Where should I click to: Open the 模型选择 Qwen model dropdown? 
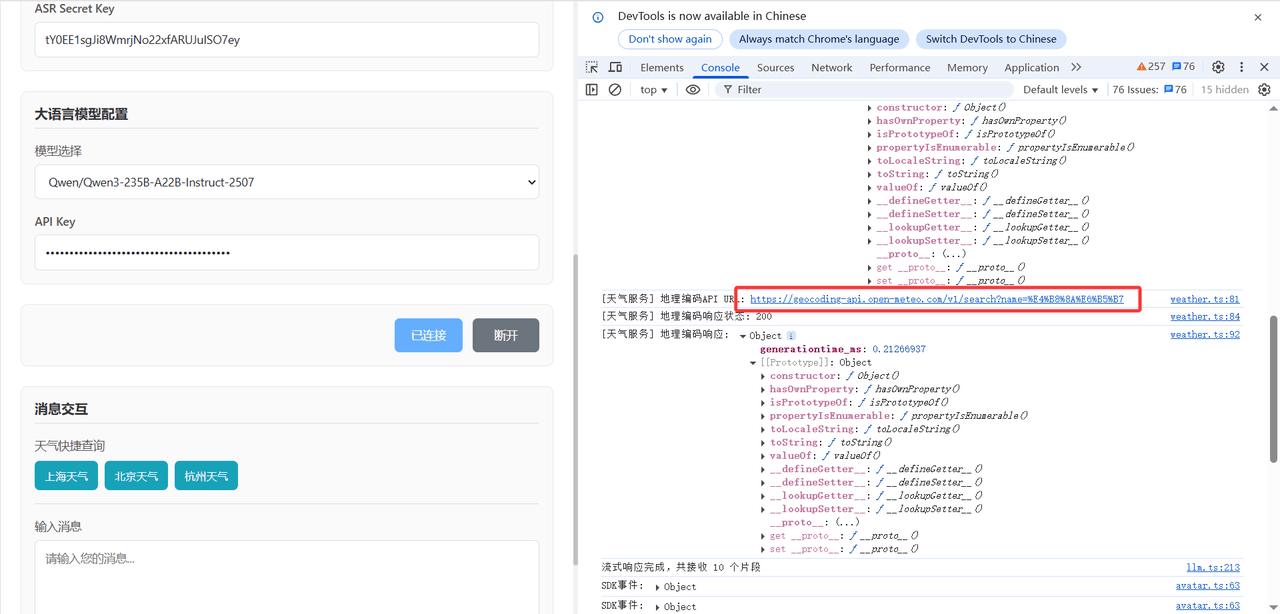pos(287,182)
